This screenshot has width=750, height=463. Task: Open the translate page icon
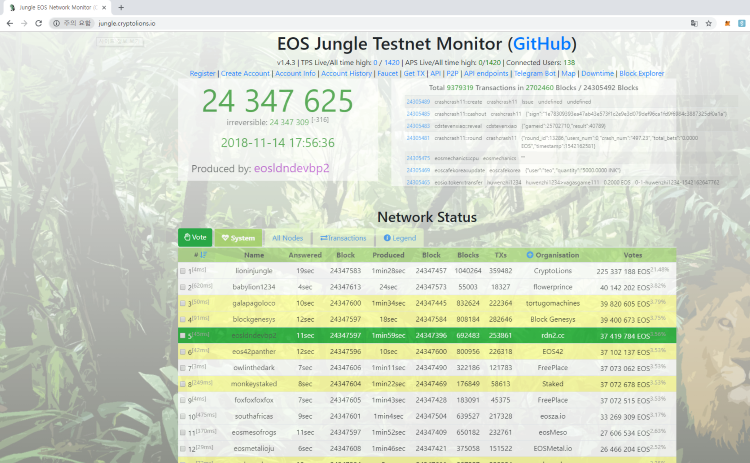(x=694, y=23)
